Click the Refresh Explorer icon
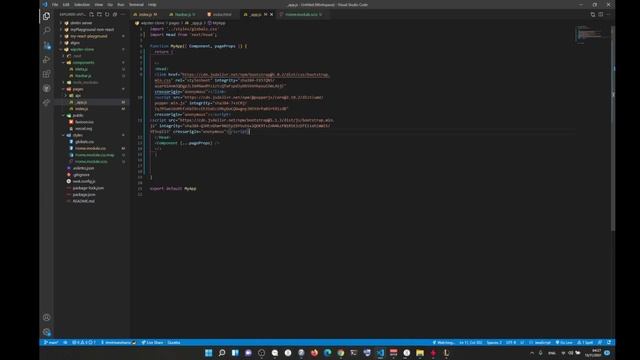 (107, 14)
